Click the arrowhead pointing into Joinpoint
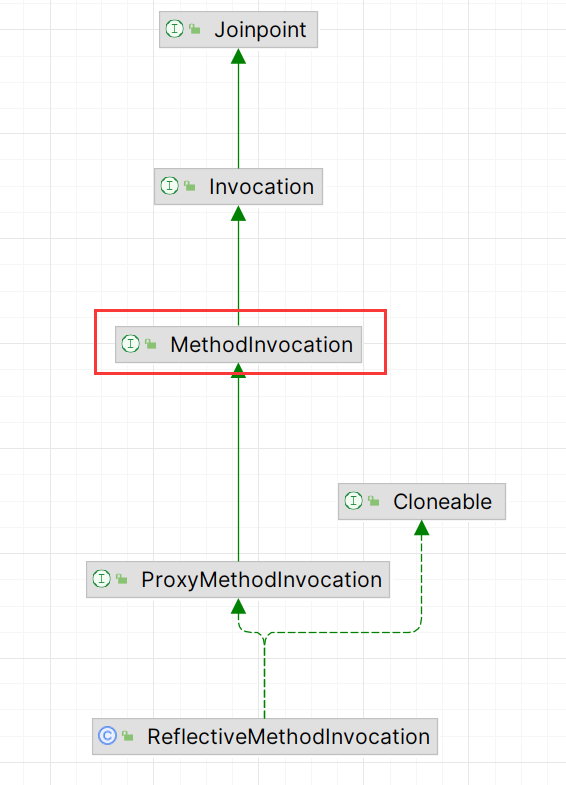 click(x=239, y=56)
